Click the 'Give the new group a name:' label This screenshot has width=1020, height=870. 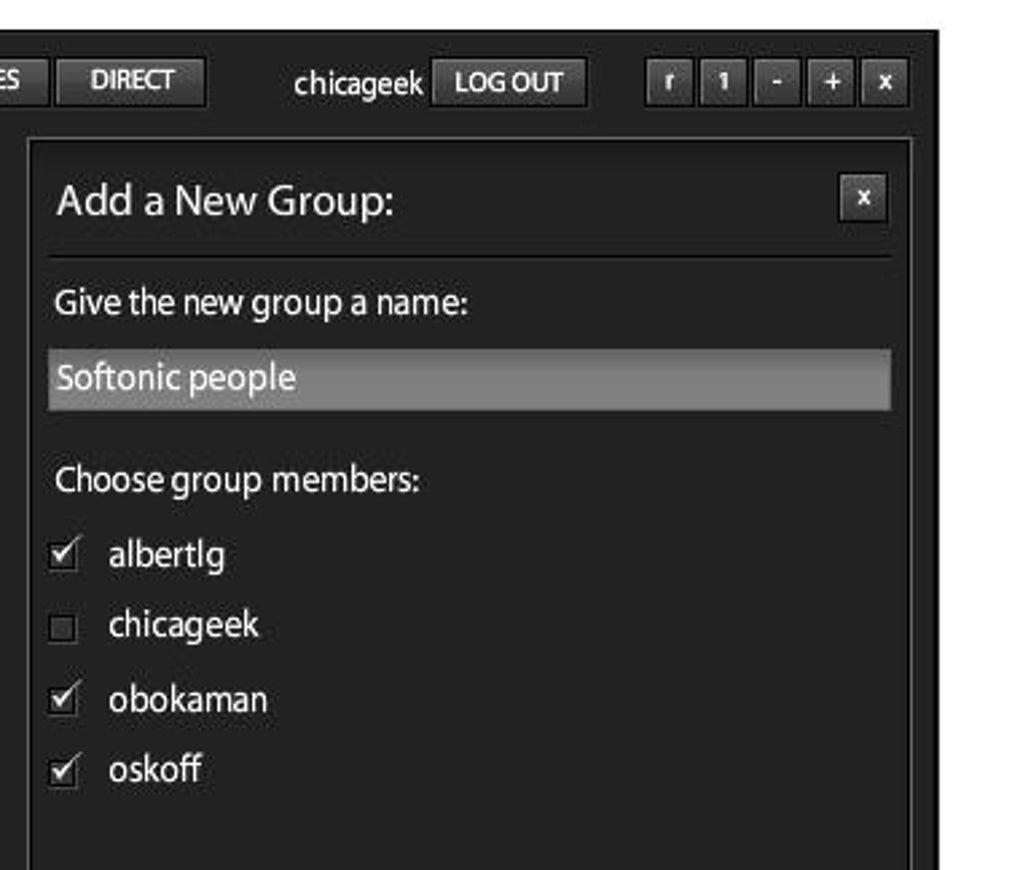coord(261,304)
